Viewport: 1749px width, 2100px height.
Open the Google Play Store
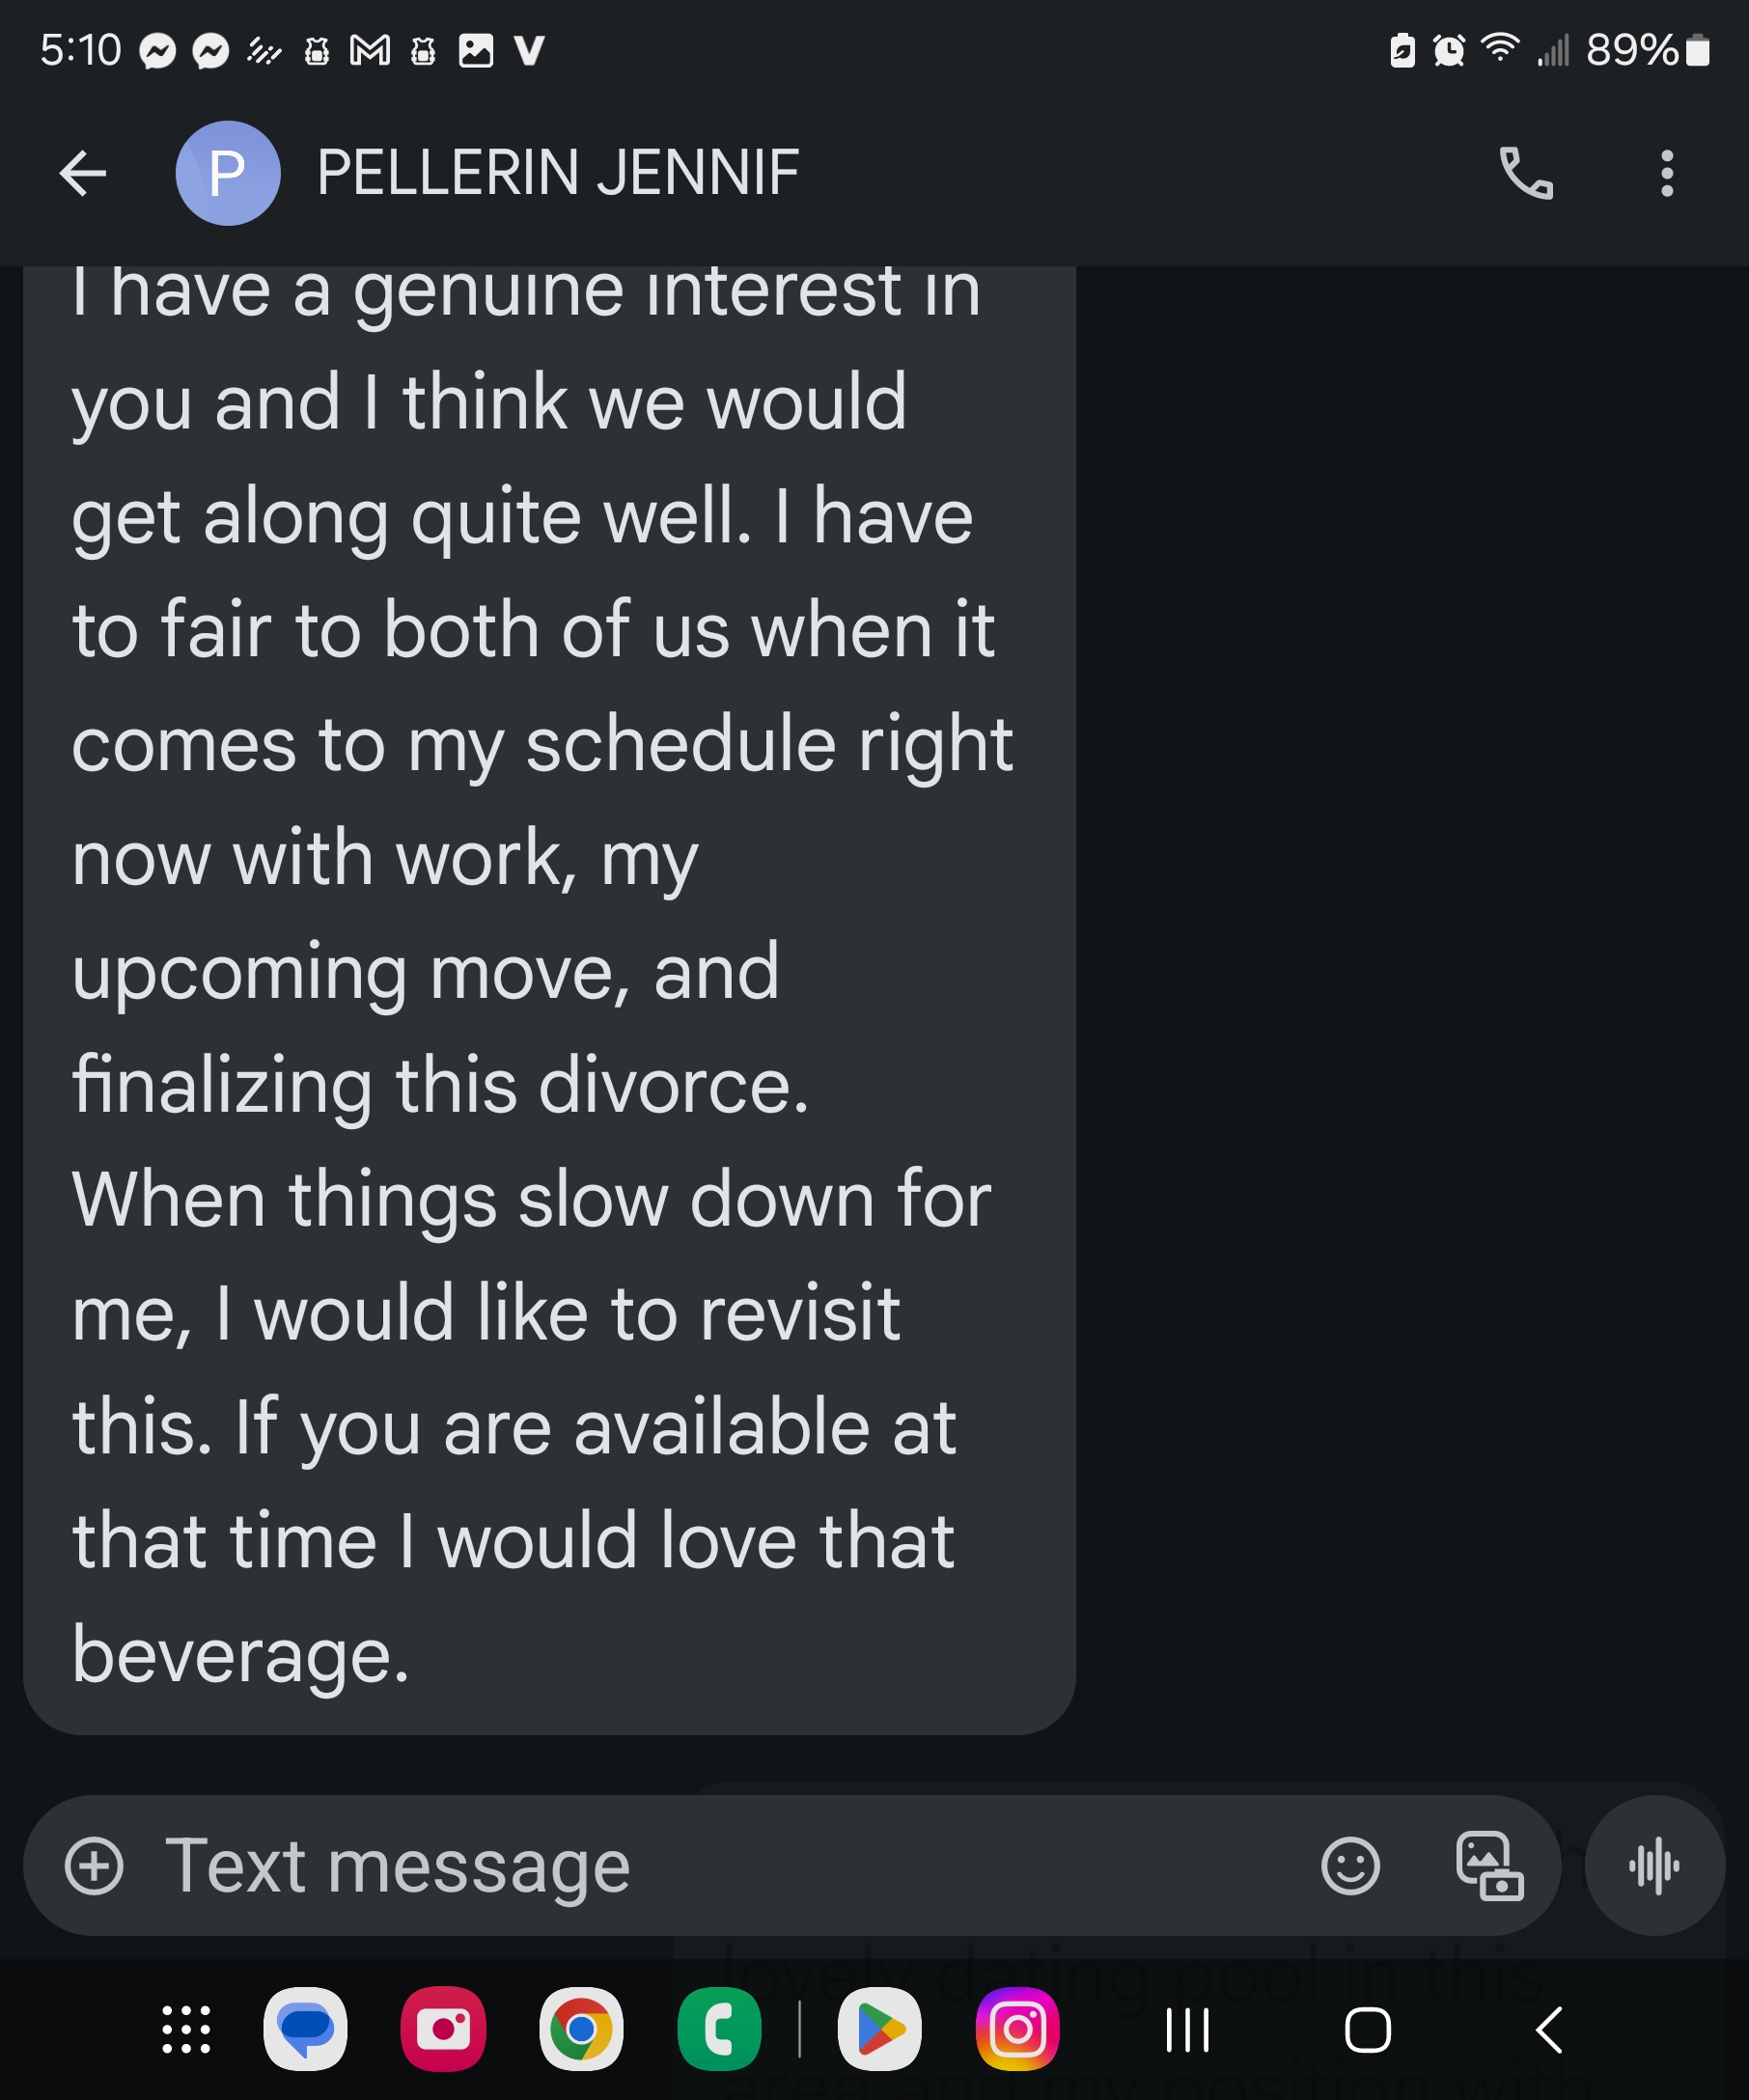(x=879, y=2030)
